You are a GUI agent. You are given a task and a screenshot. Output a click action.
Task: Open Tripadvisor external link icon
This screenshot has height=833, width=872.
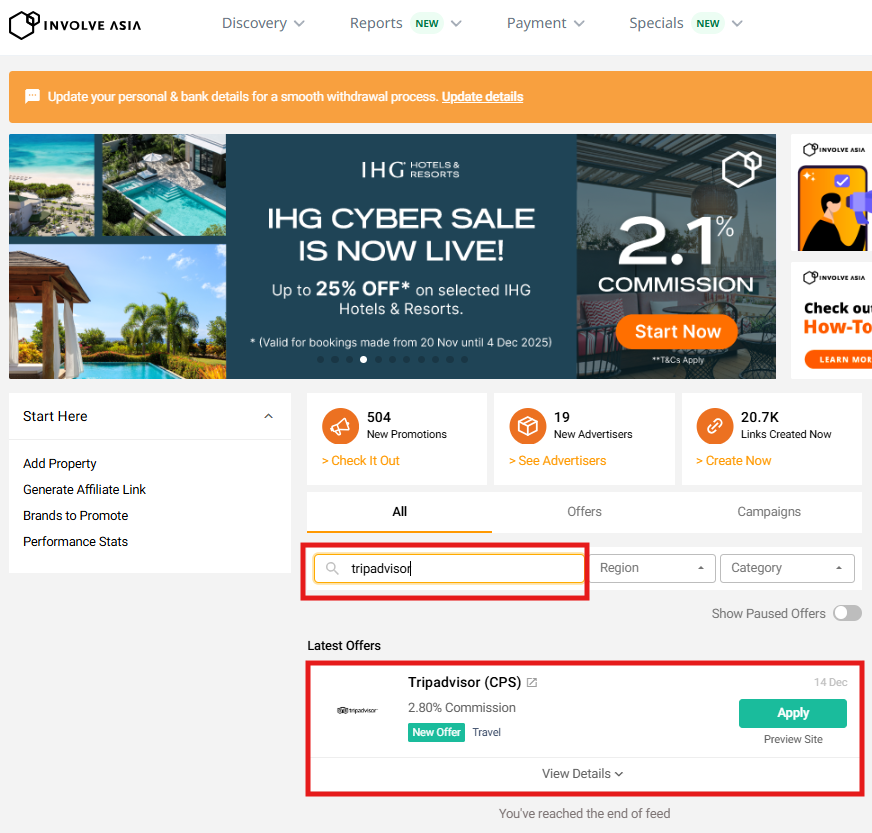532,683
